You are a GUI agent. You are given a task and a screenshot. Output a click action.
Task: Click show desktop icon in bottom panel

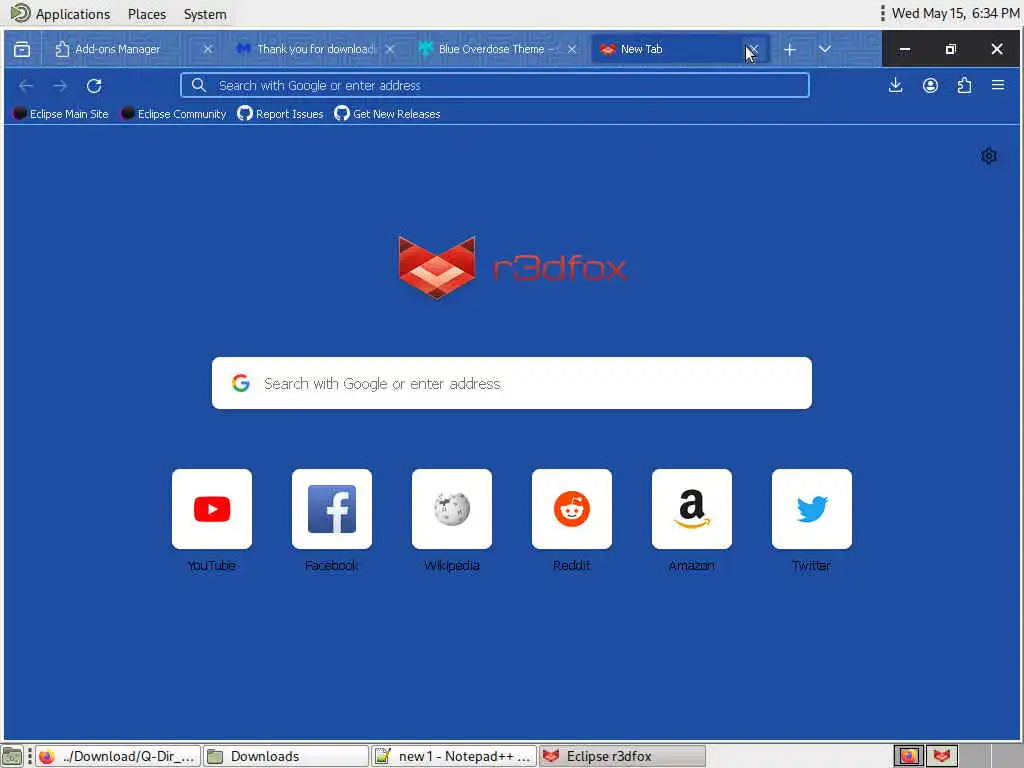12,756
